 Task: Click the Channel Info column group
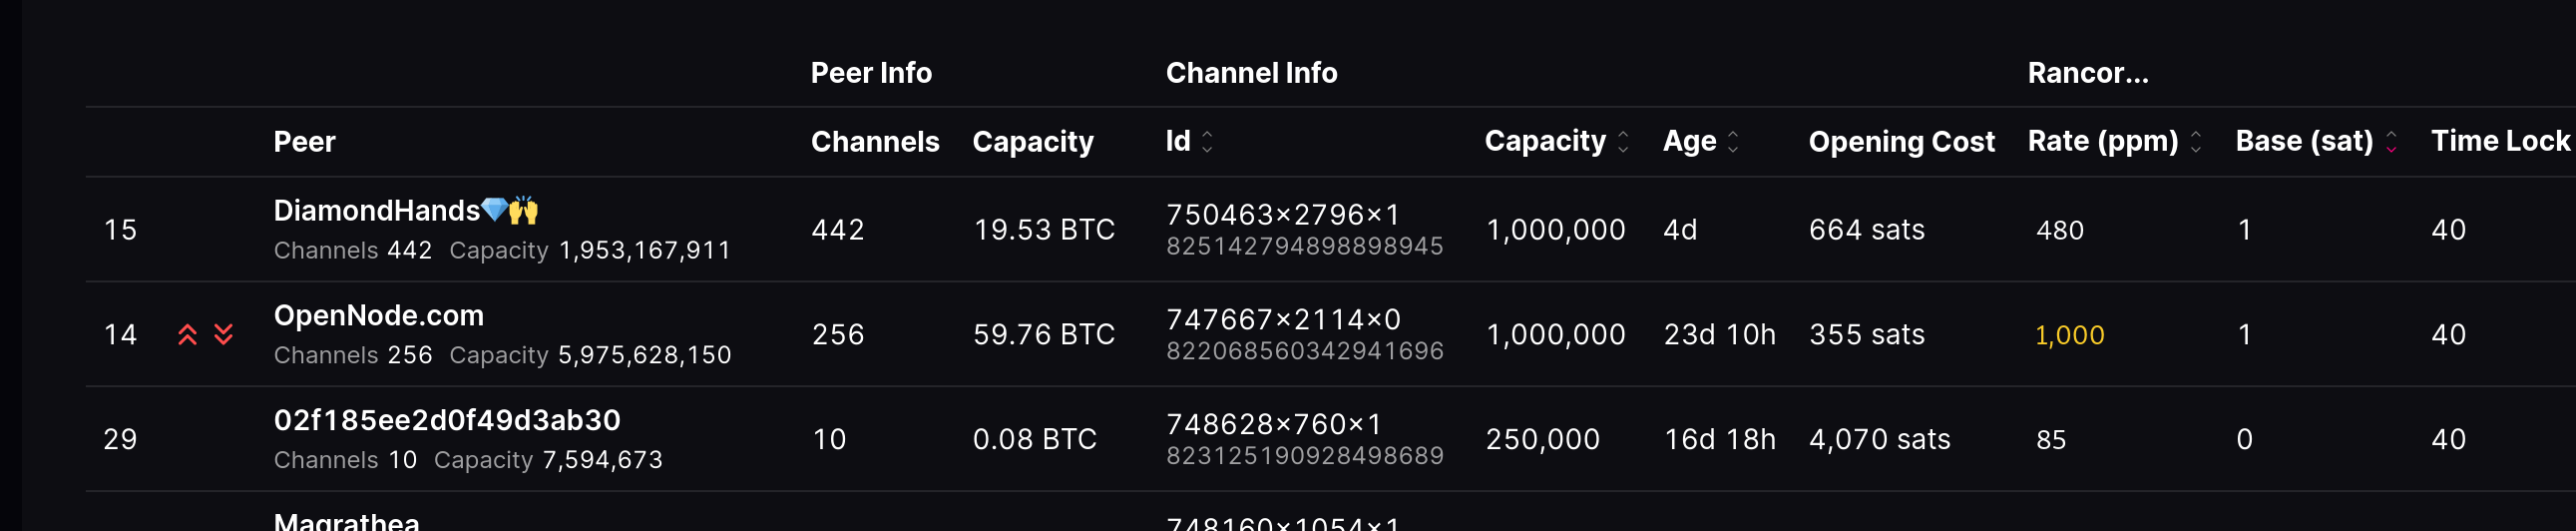1251,73
